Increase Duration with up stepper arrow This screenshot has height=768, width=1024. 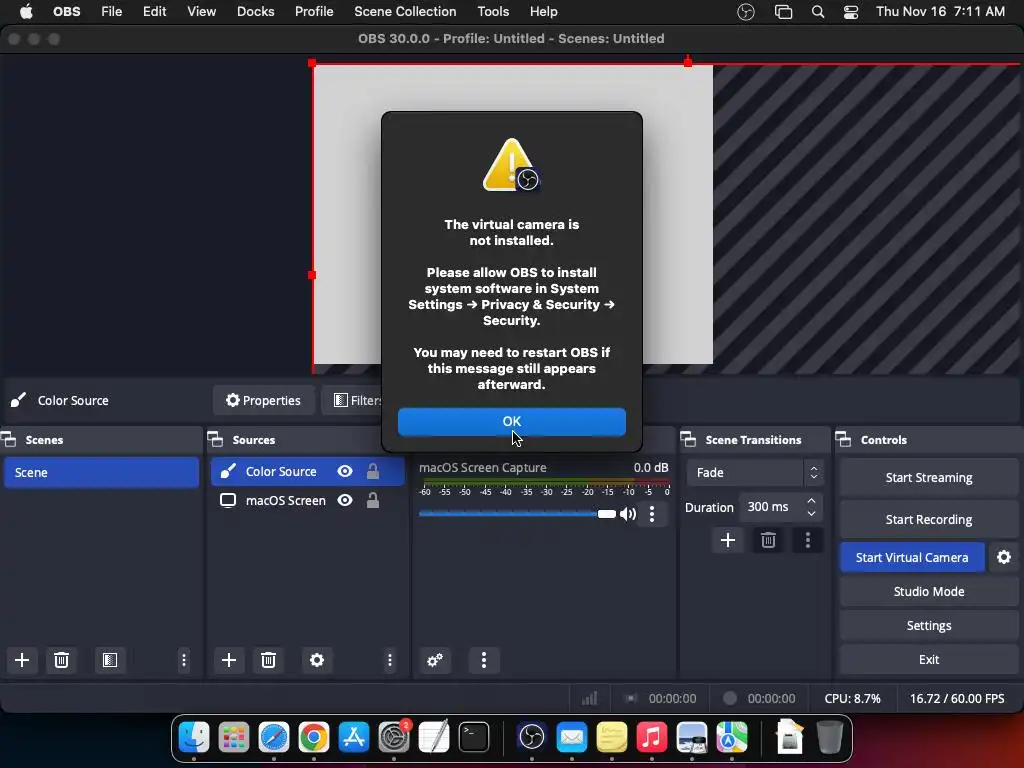click(811, 500)
